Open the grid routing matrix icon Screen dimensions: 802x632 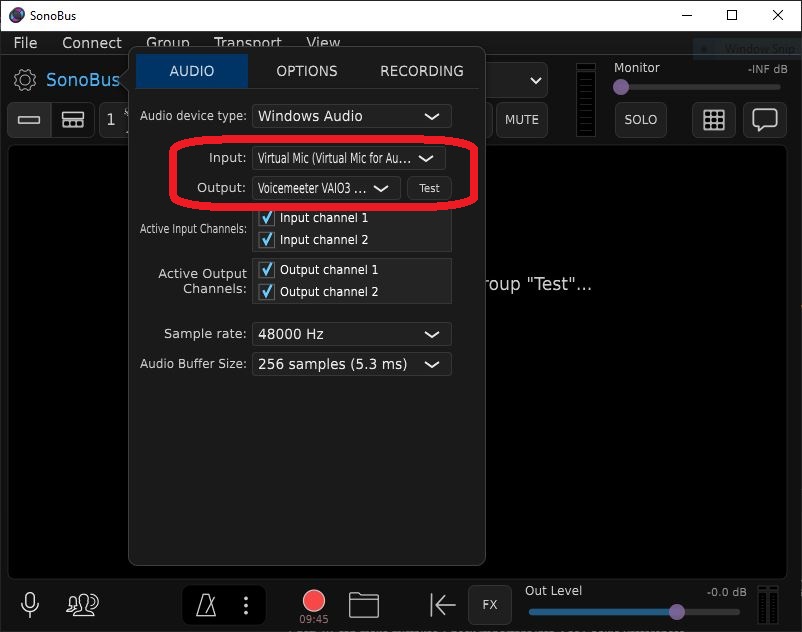point(714,120)
